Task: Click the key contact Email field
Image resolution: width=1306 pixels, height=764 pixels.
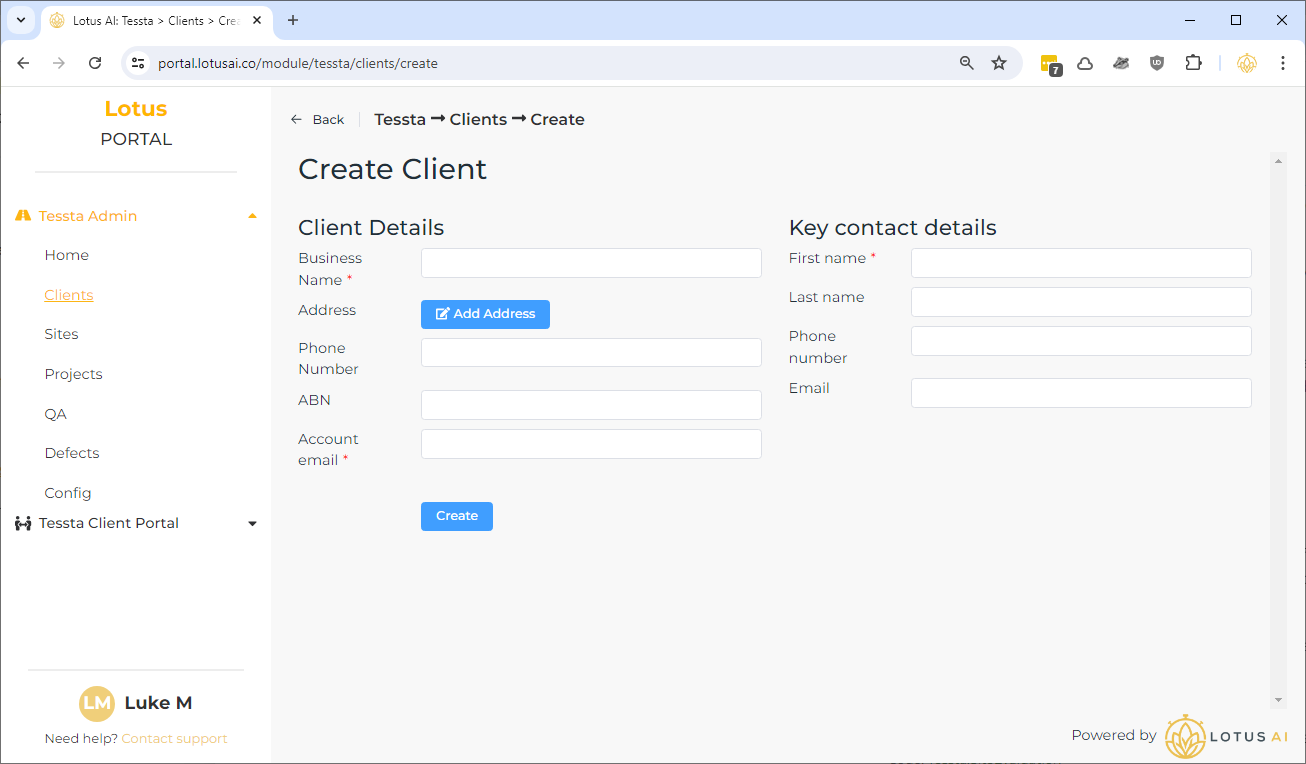Action: [1080, 393]
